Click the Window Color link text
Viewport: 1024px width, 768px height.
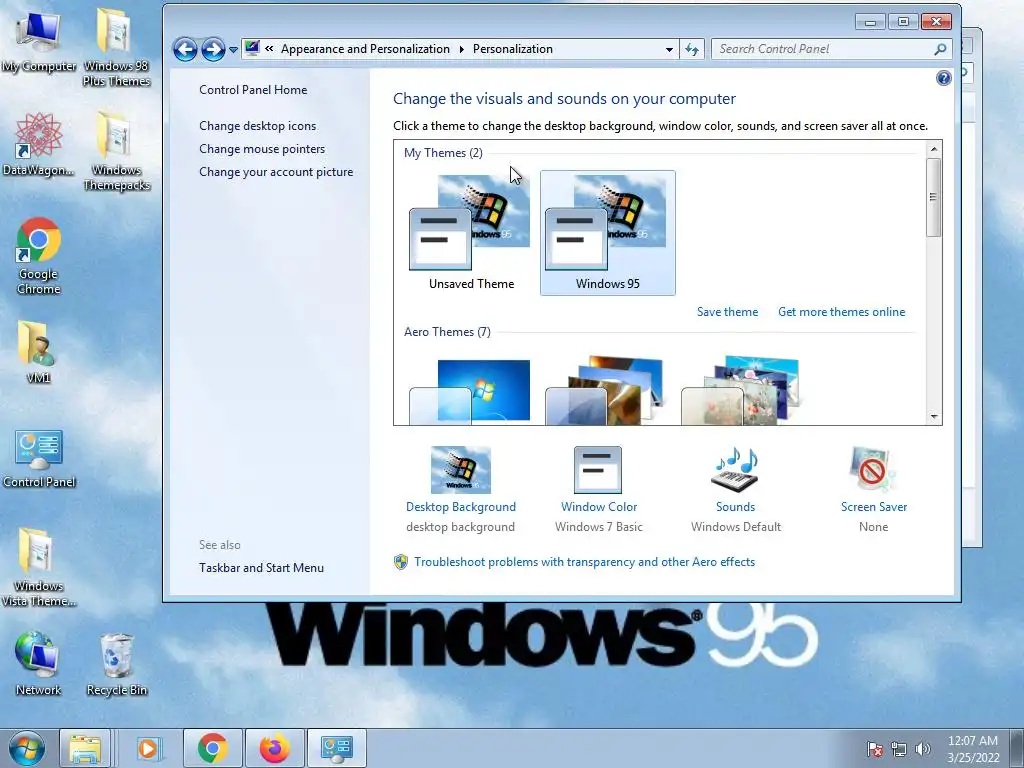[x=599, y=506]
